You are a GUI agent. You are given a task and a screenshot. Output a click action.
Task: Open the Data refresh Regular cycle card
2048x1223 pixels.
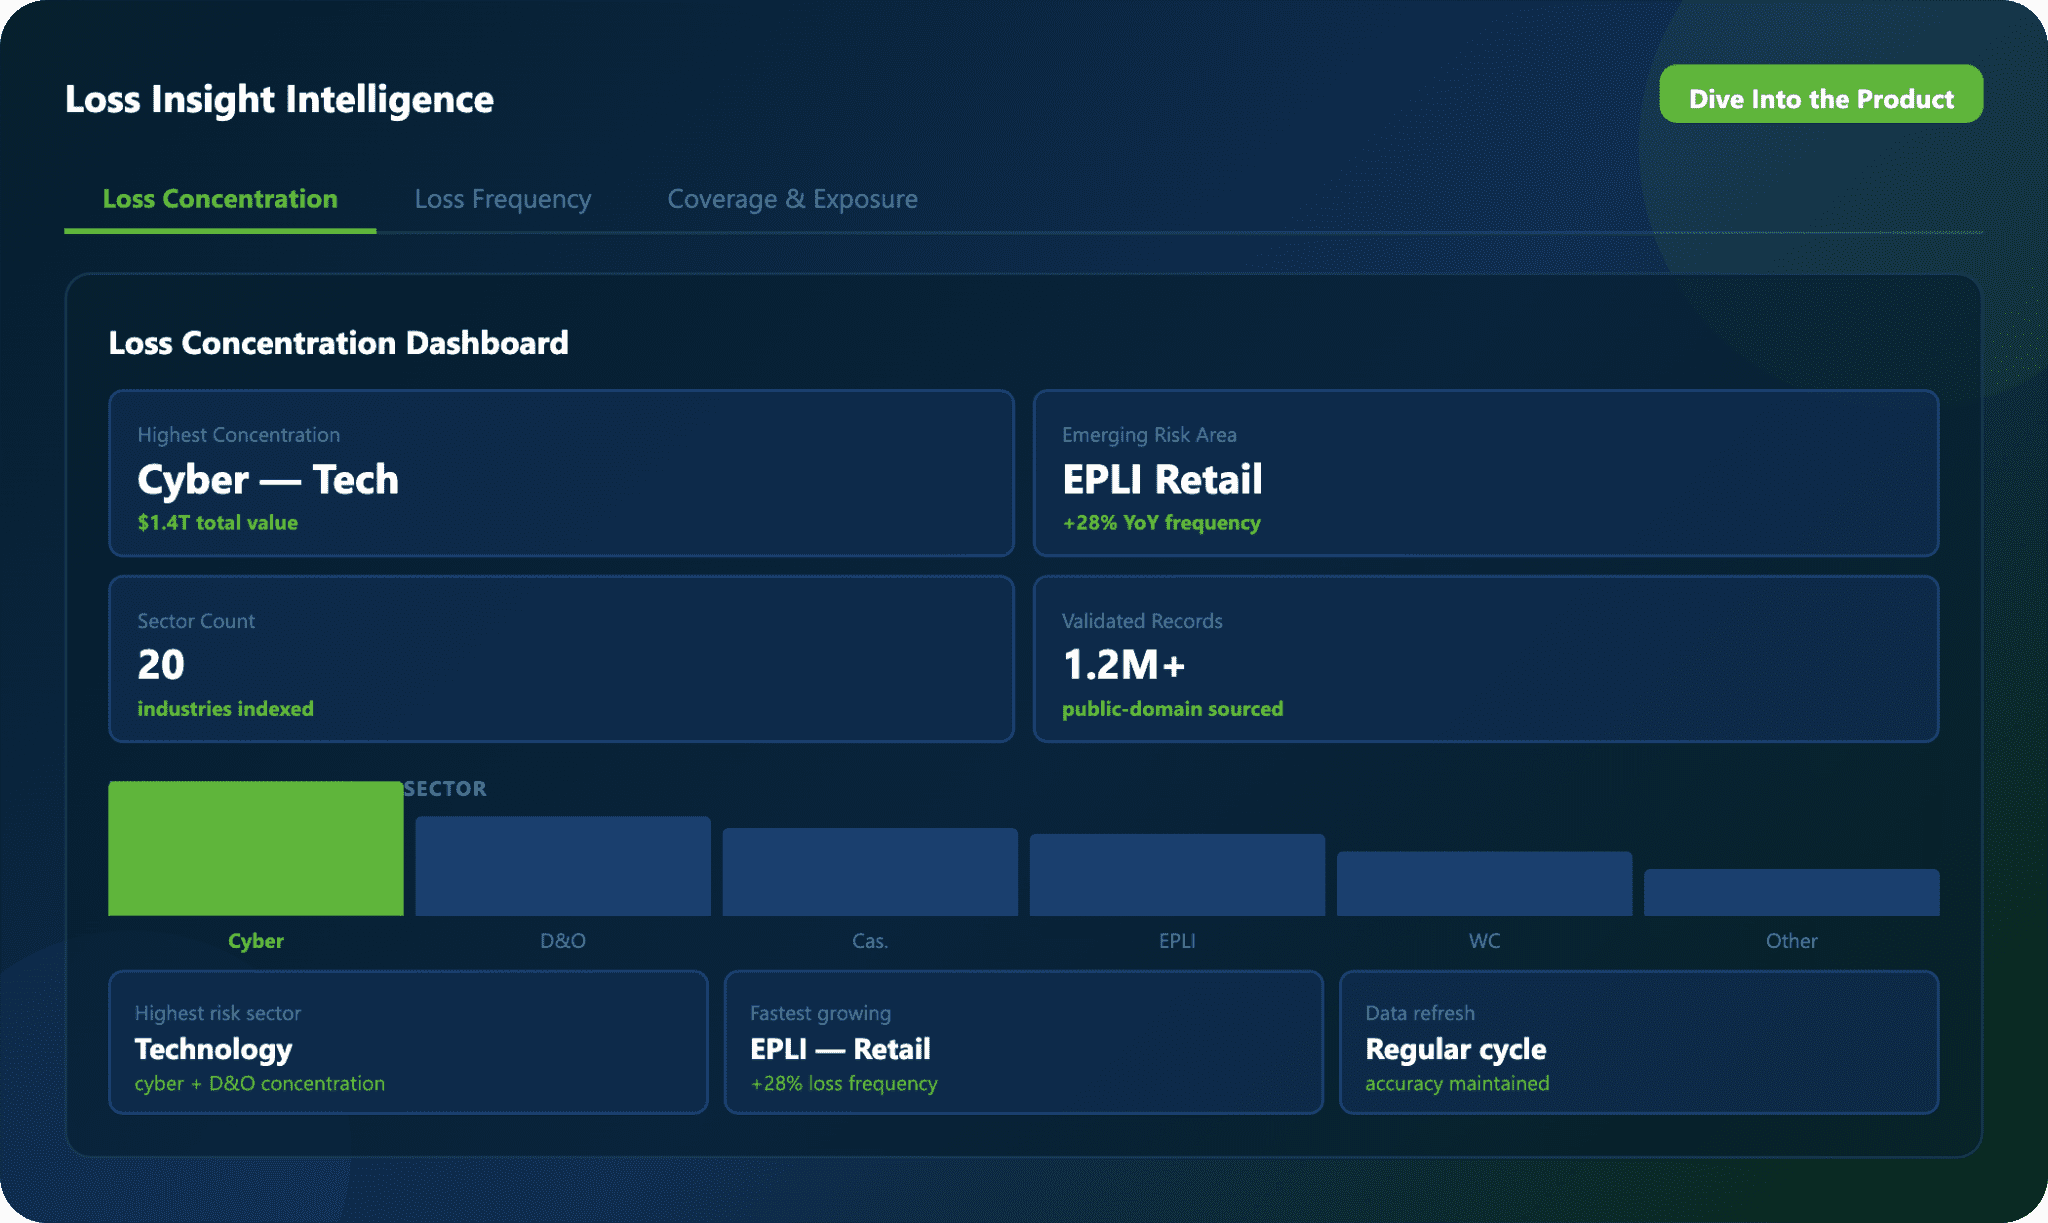[1638, 1042]
